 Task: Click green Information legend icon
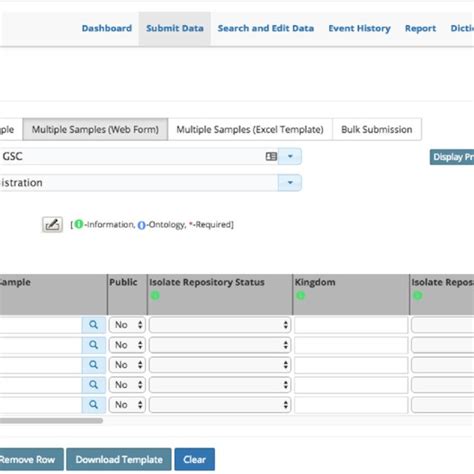79,224
